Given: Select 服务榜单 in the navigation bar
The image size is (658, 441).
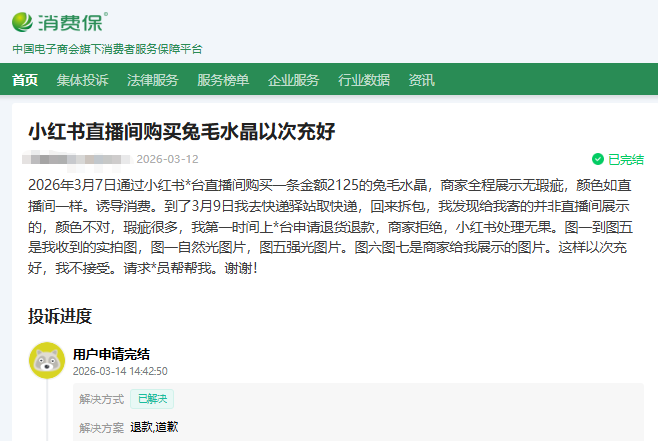Looking at the screenshot, I should 223,81.
